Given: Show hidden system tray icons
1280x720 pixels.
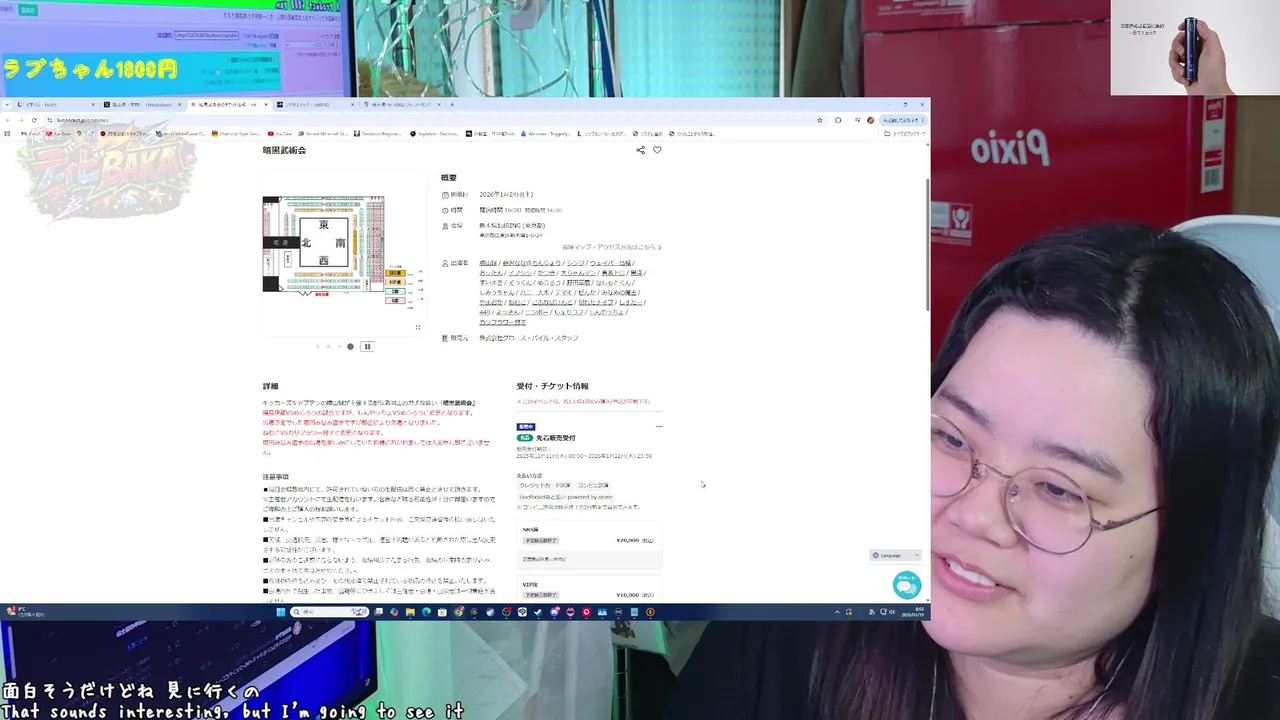Looking at the screenshot, I should click(x=837, y=612).
